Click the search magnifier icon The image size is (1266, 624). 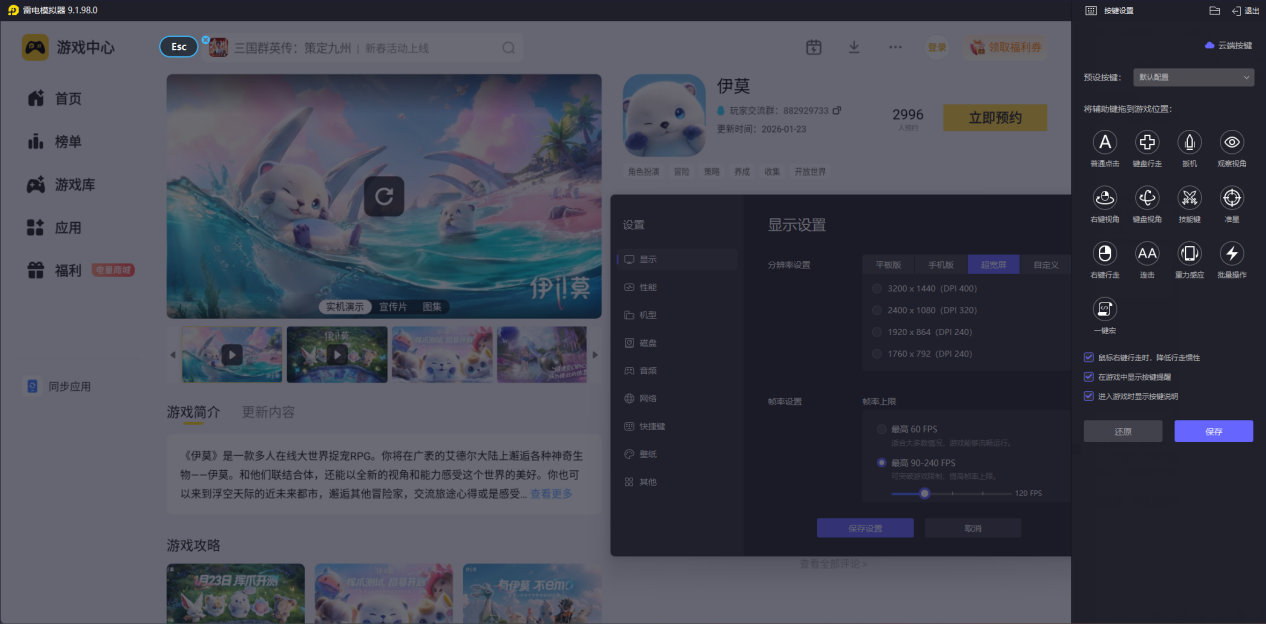(x=508, y=48)
